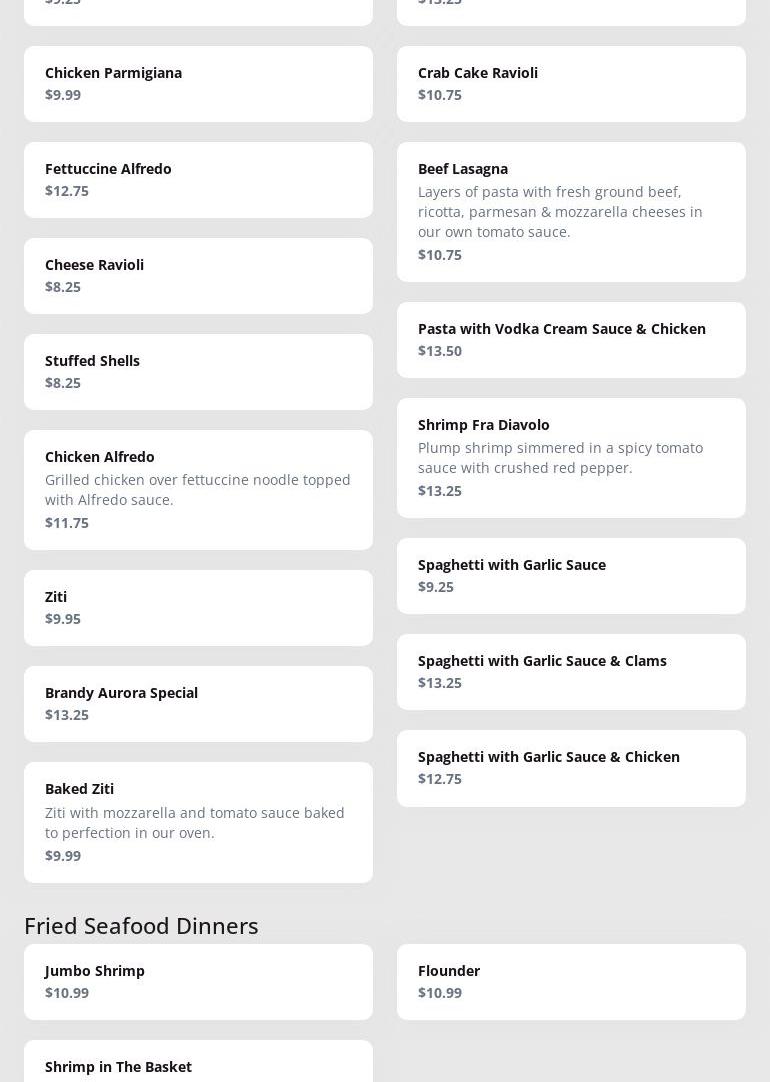
Task: Select Cheese Ravioli from the menu
Action: 198,276
